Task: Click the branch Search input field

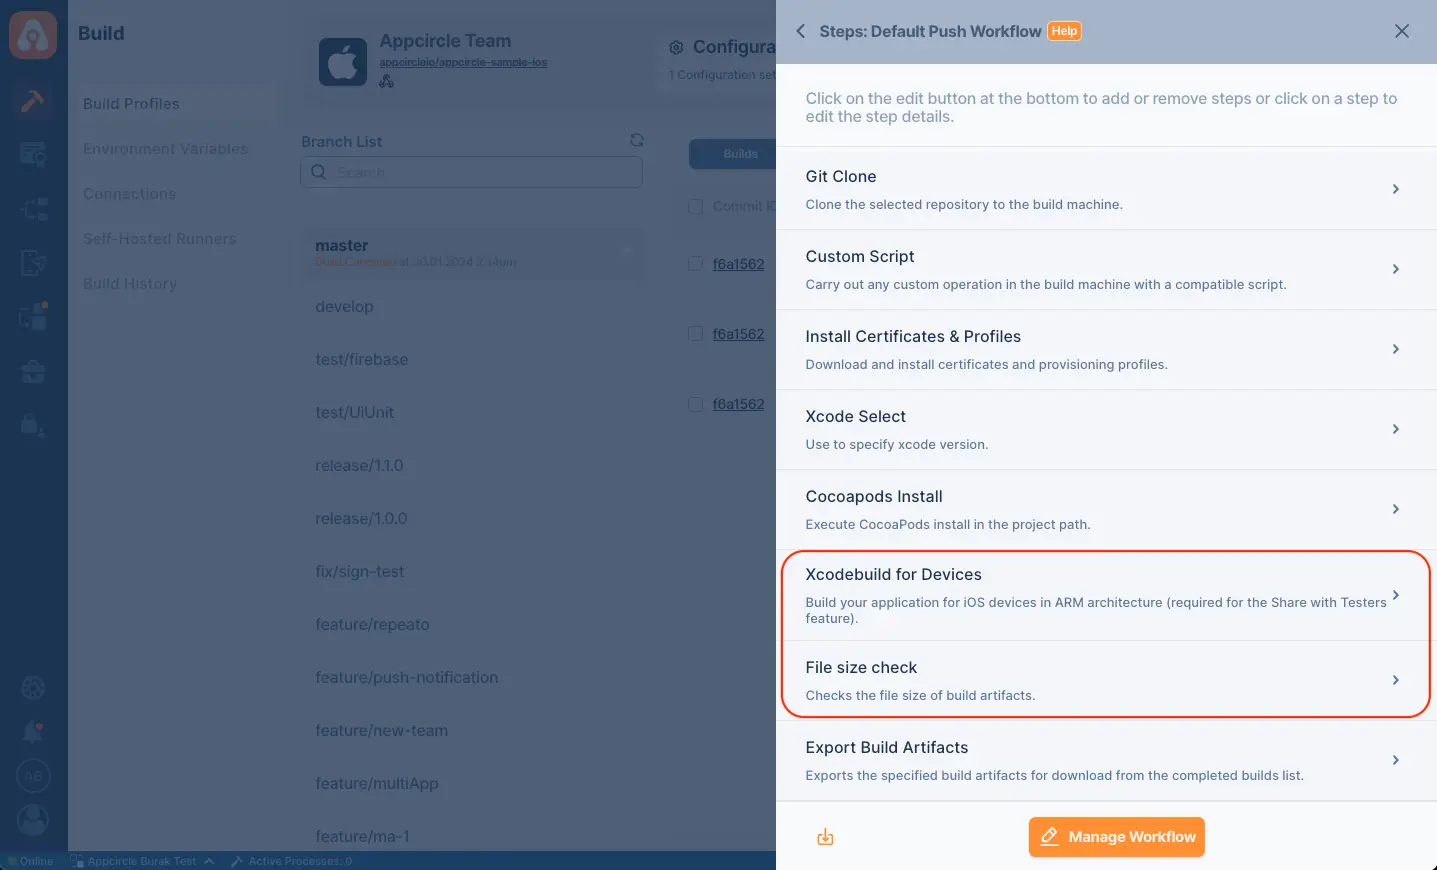Action: 471,172
